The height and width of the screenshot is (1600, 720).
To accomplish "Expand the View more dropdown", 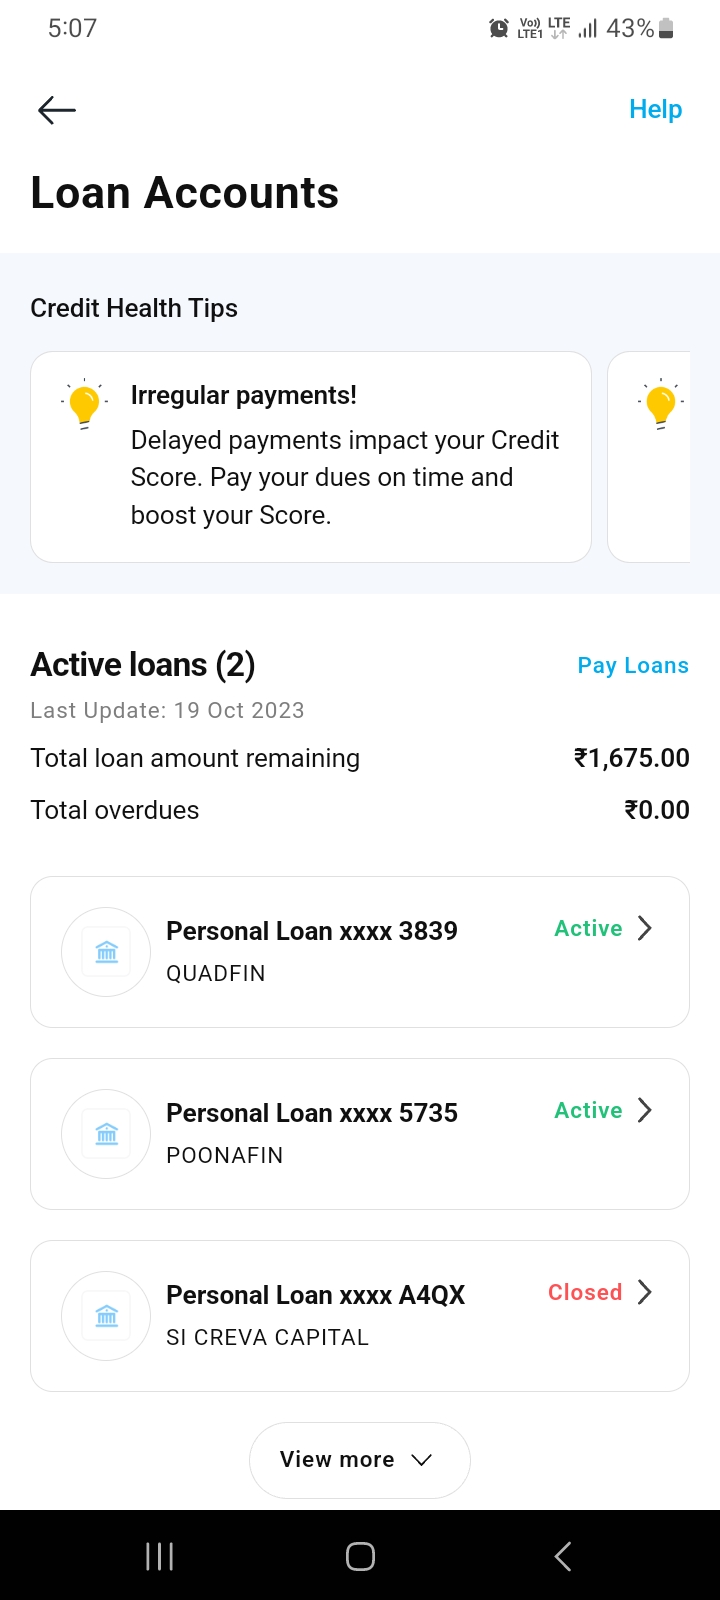I will coord(359,1460).
